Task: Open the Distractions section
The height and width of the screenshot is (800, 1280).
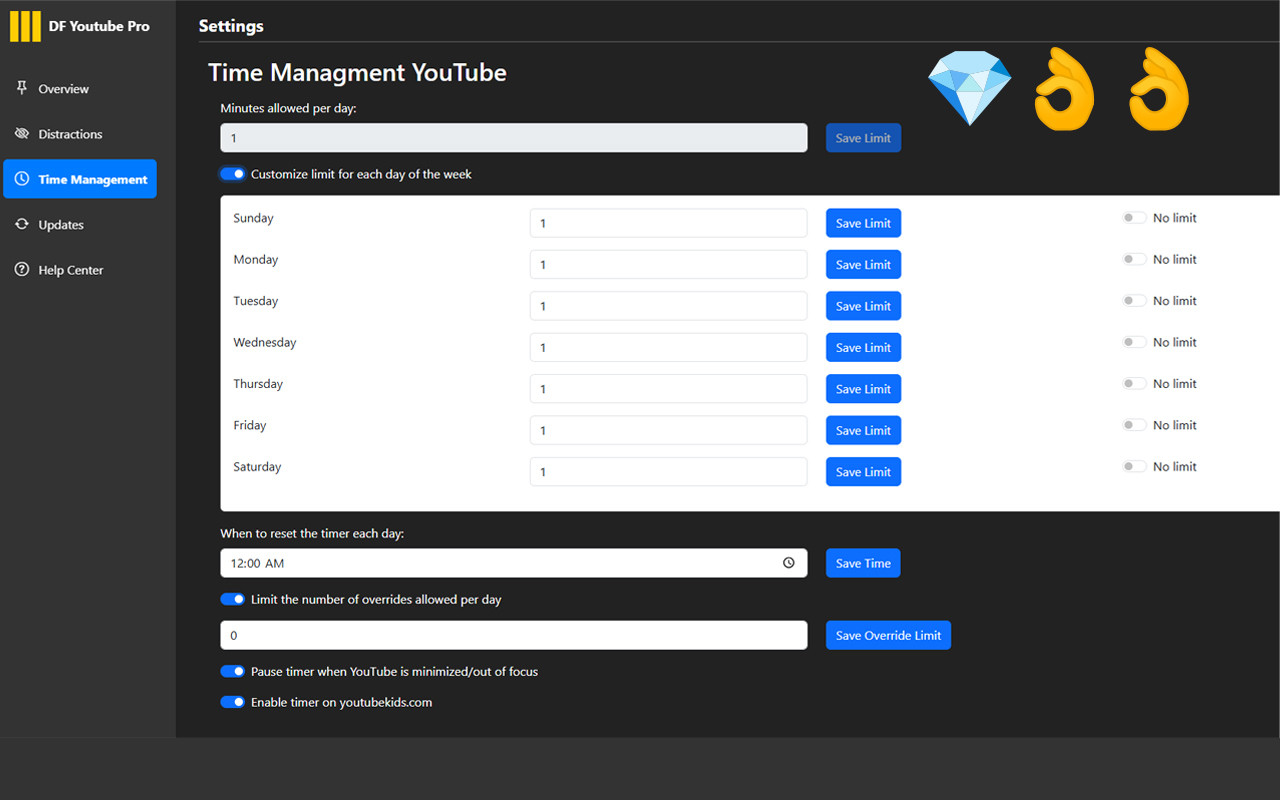Action: [79, 134]
